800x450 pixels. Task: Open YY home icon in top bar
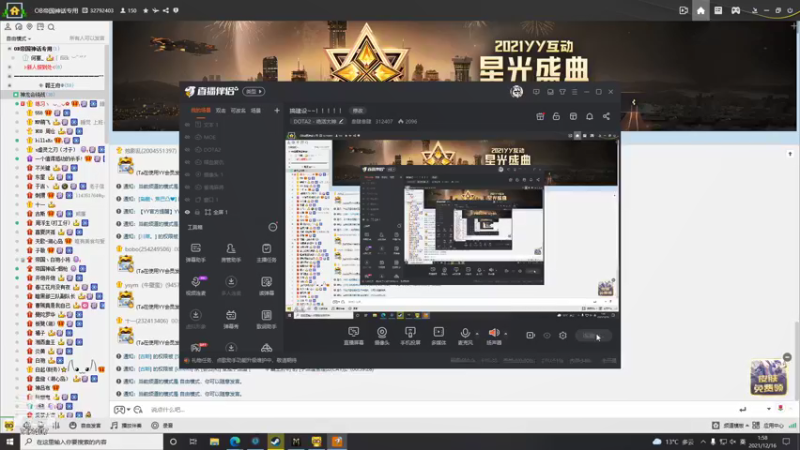701,10
